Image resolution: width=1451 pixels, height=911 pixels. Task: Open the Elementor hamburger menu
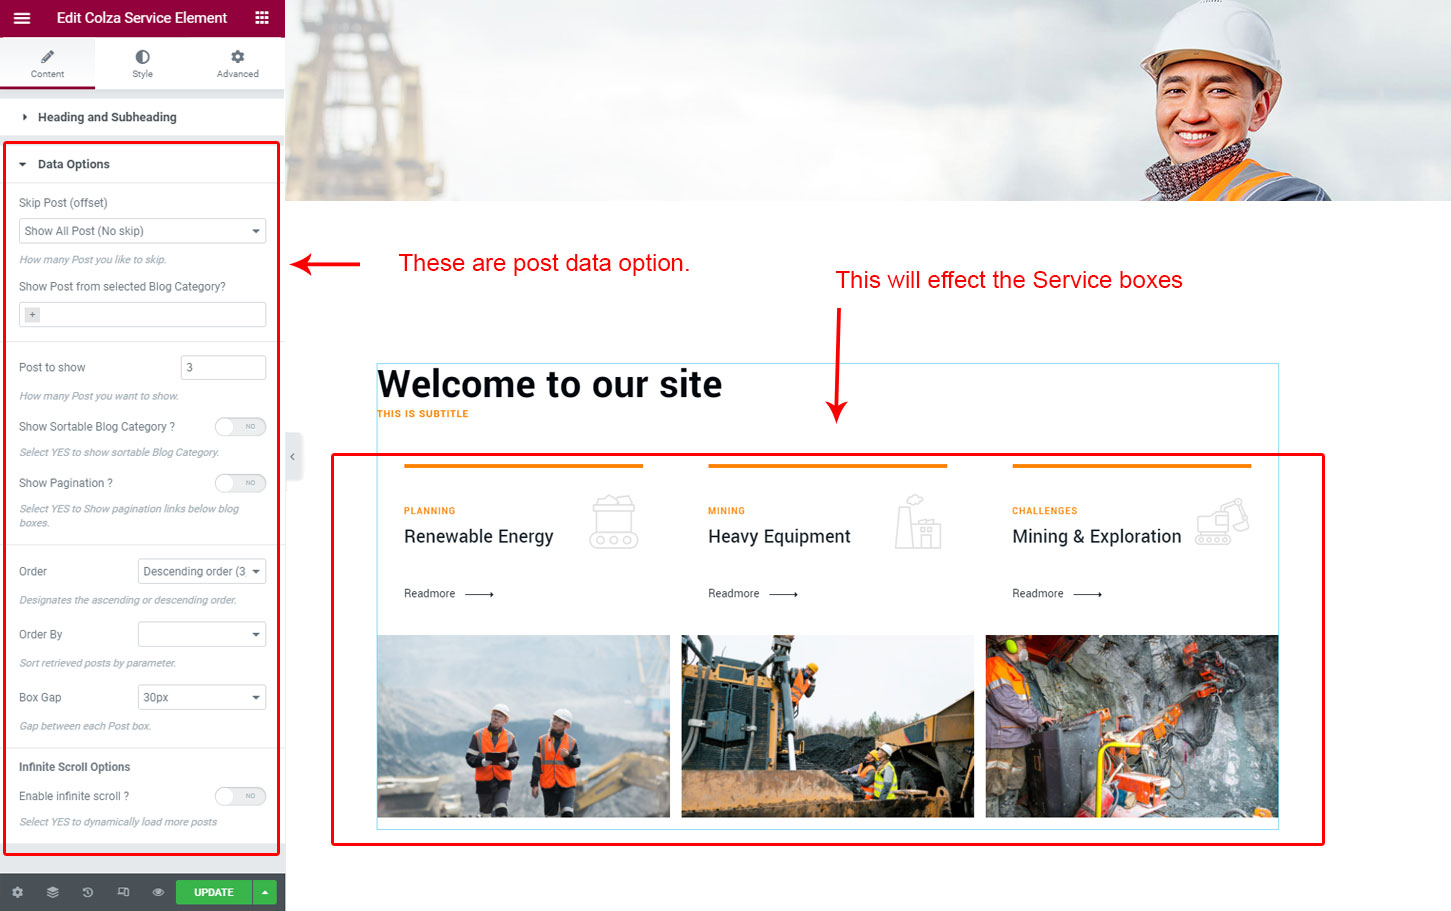21,18
